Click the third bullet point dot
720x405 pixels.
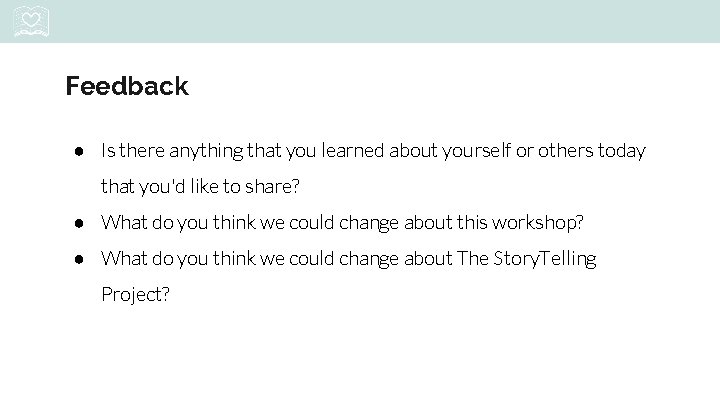[76, 259]
